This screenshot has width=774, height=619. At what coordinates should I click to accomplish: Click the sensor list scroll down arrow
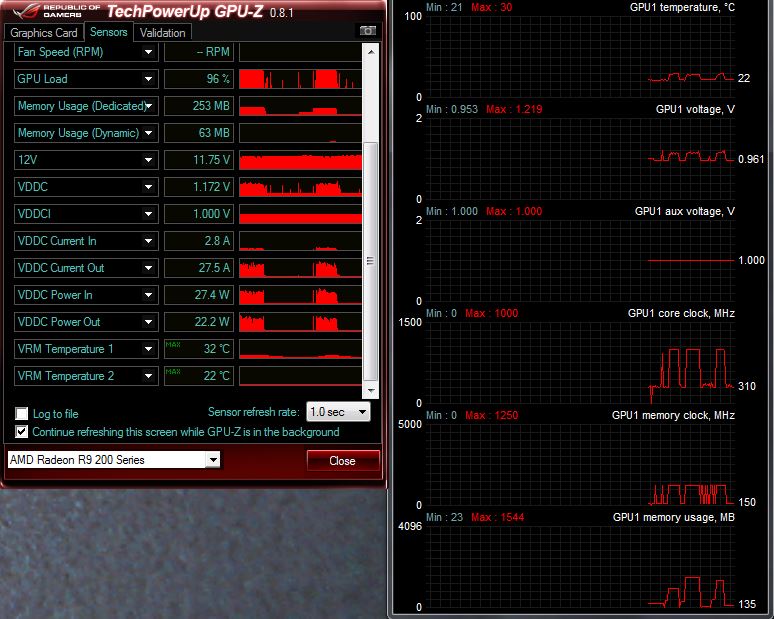[371, 390]
